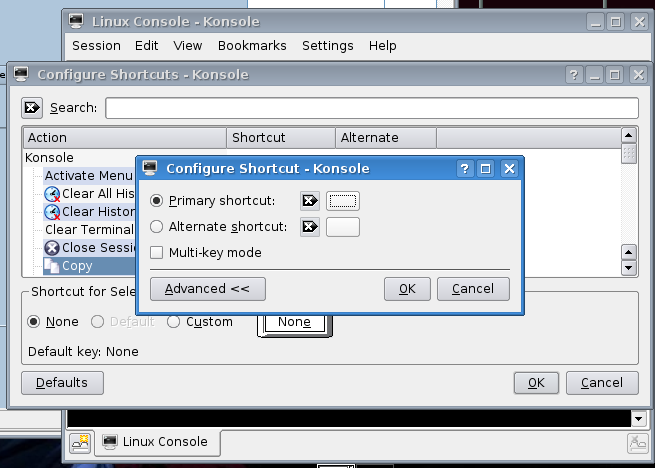Click into the Search input field

372,108
